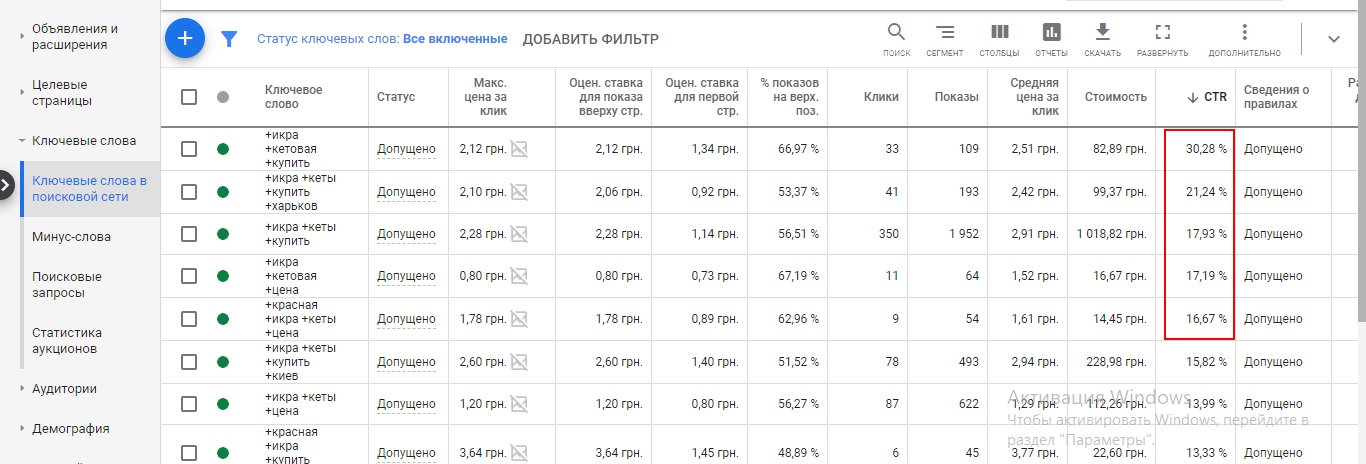Open the search (Поиск) tool
Image resolution: width=1366 pixels, height=464 pixels.
(897, 39)
